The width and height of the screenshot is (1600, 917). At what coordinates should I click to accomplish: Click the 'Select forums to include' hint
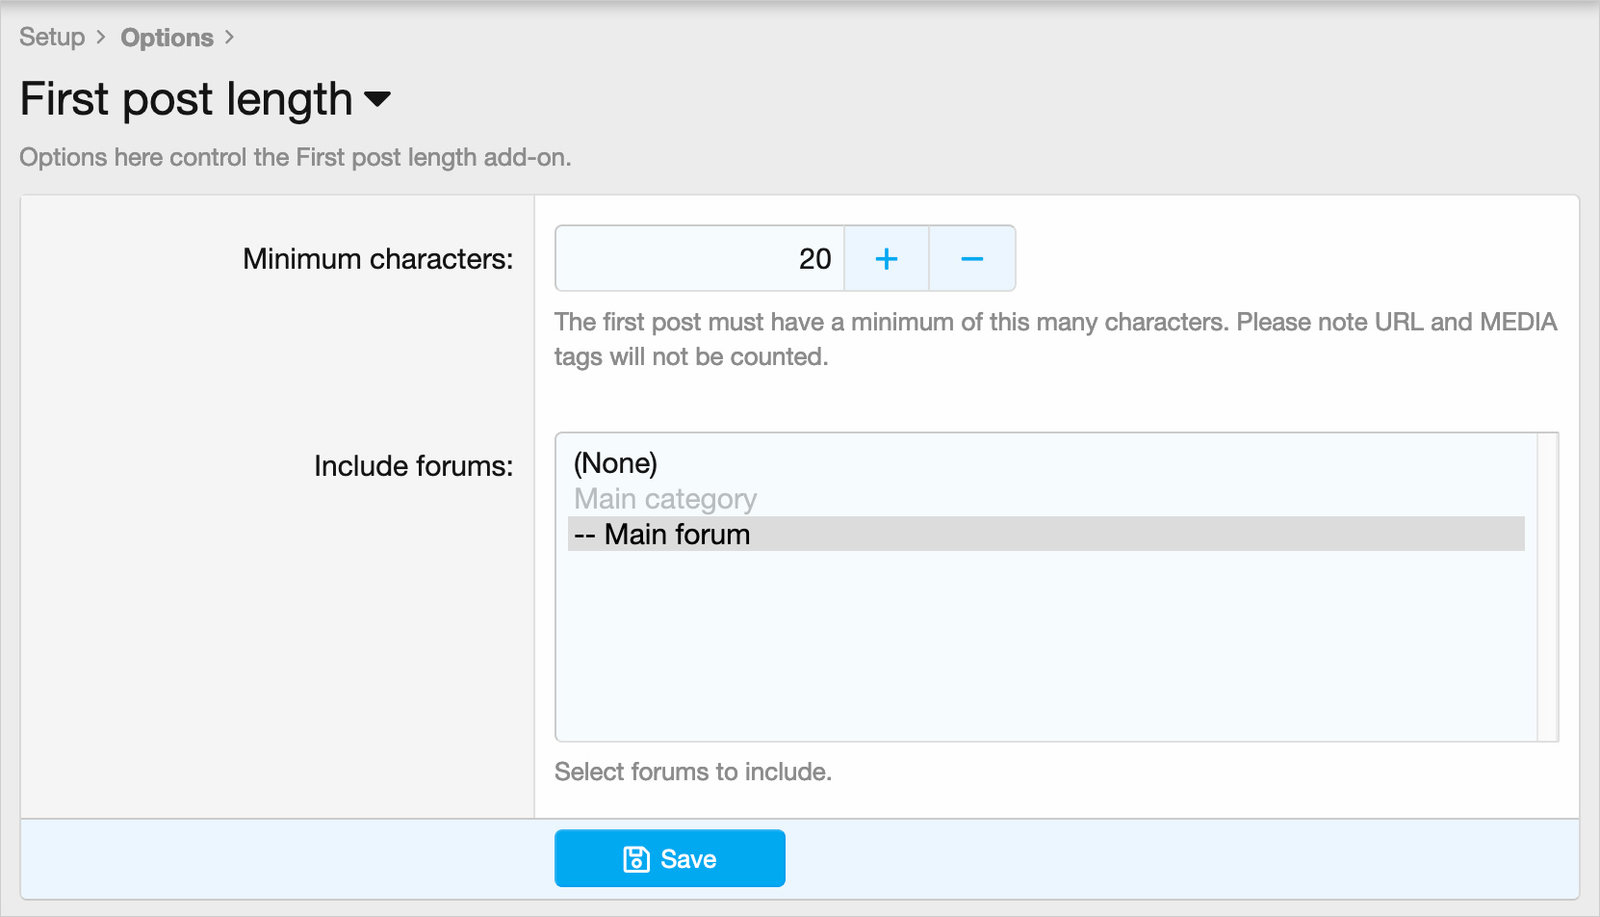[x=693, y=772]
